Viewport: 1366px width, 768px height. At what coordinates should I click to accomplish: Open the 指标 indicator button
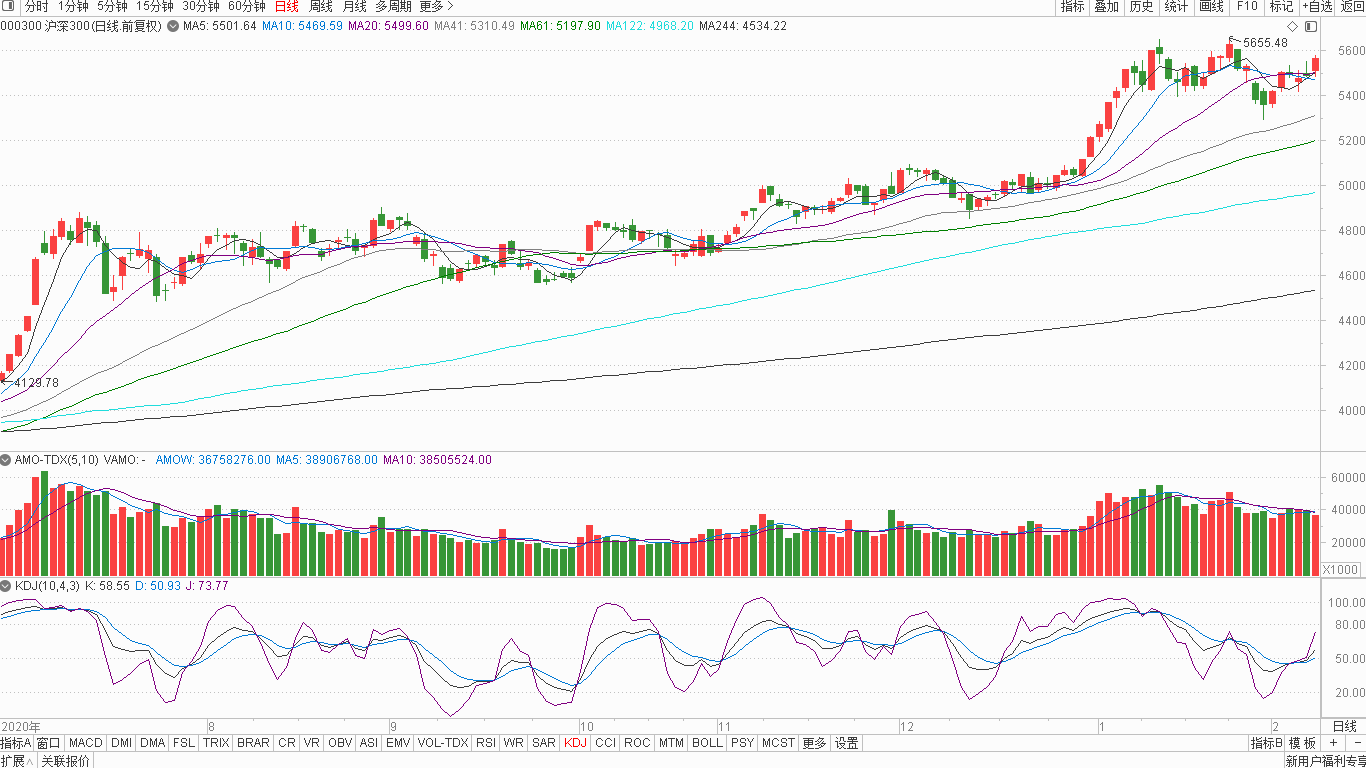[1072, 6]
